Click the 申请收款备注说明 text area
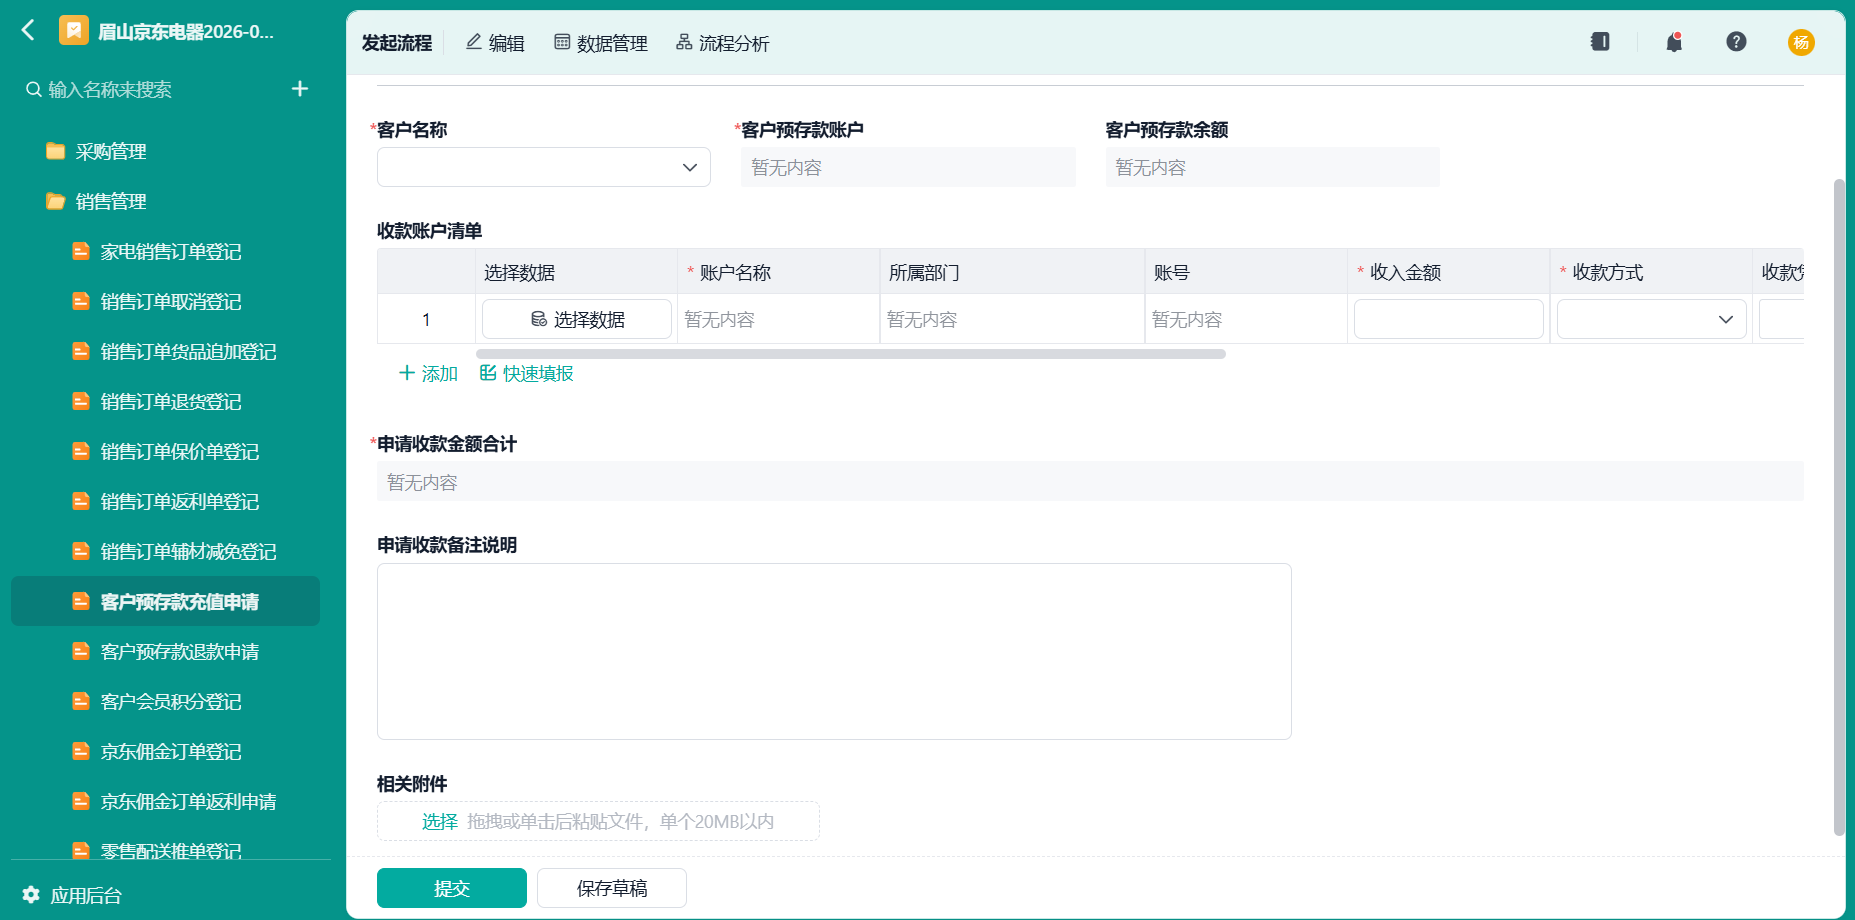Screen dimensions: 1855x920 coord(834,651)
